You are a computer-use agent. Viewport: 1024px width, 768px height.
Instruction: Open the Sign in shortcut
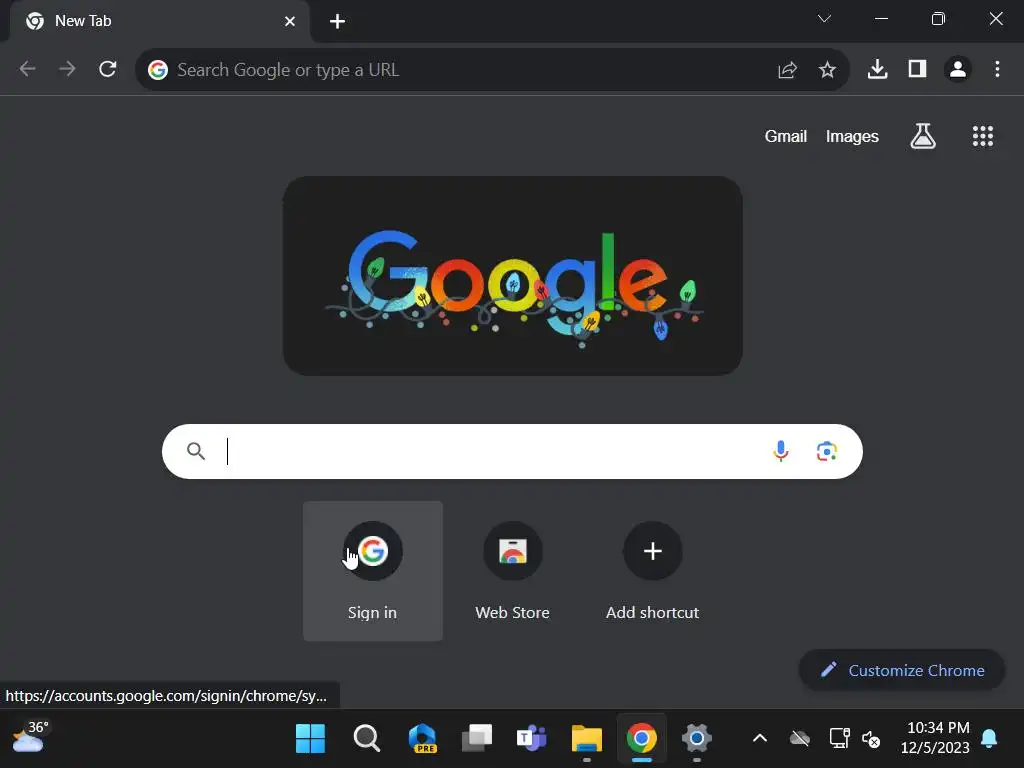pyautogui.click(x=373, y=571)
